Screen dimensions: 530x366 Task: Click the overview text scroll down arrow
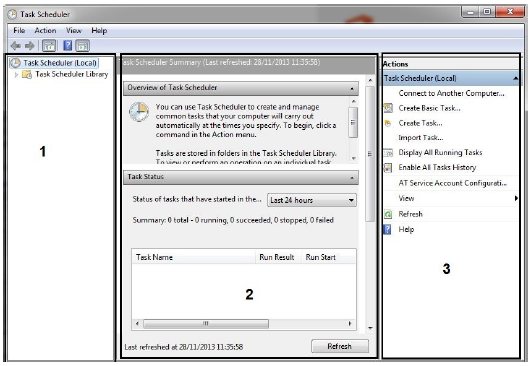(354, 158)
